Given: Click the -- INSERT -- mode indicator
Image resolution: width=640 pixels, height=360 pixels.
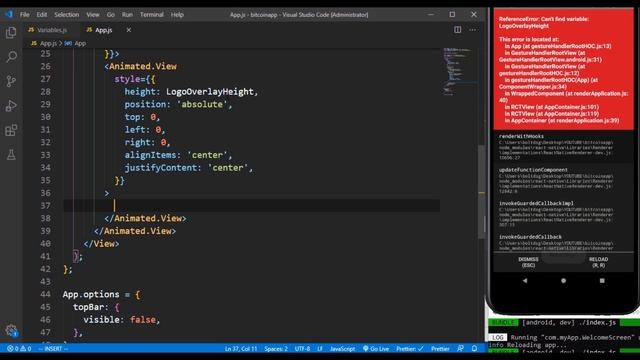Looking at the screenshot, I should 53,349.
